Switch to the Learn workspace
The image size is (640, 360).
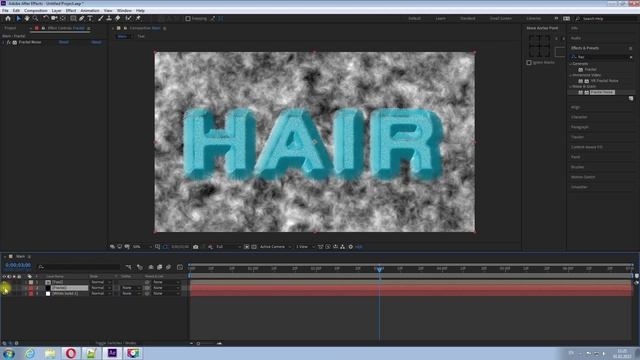(440, 18)
